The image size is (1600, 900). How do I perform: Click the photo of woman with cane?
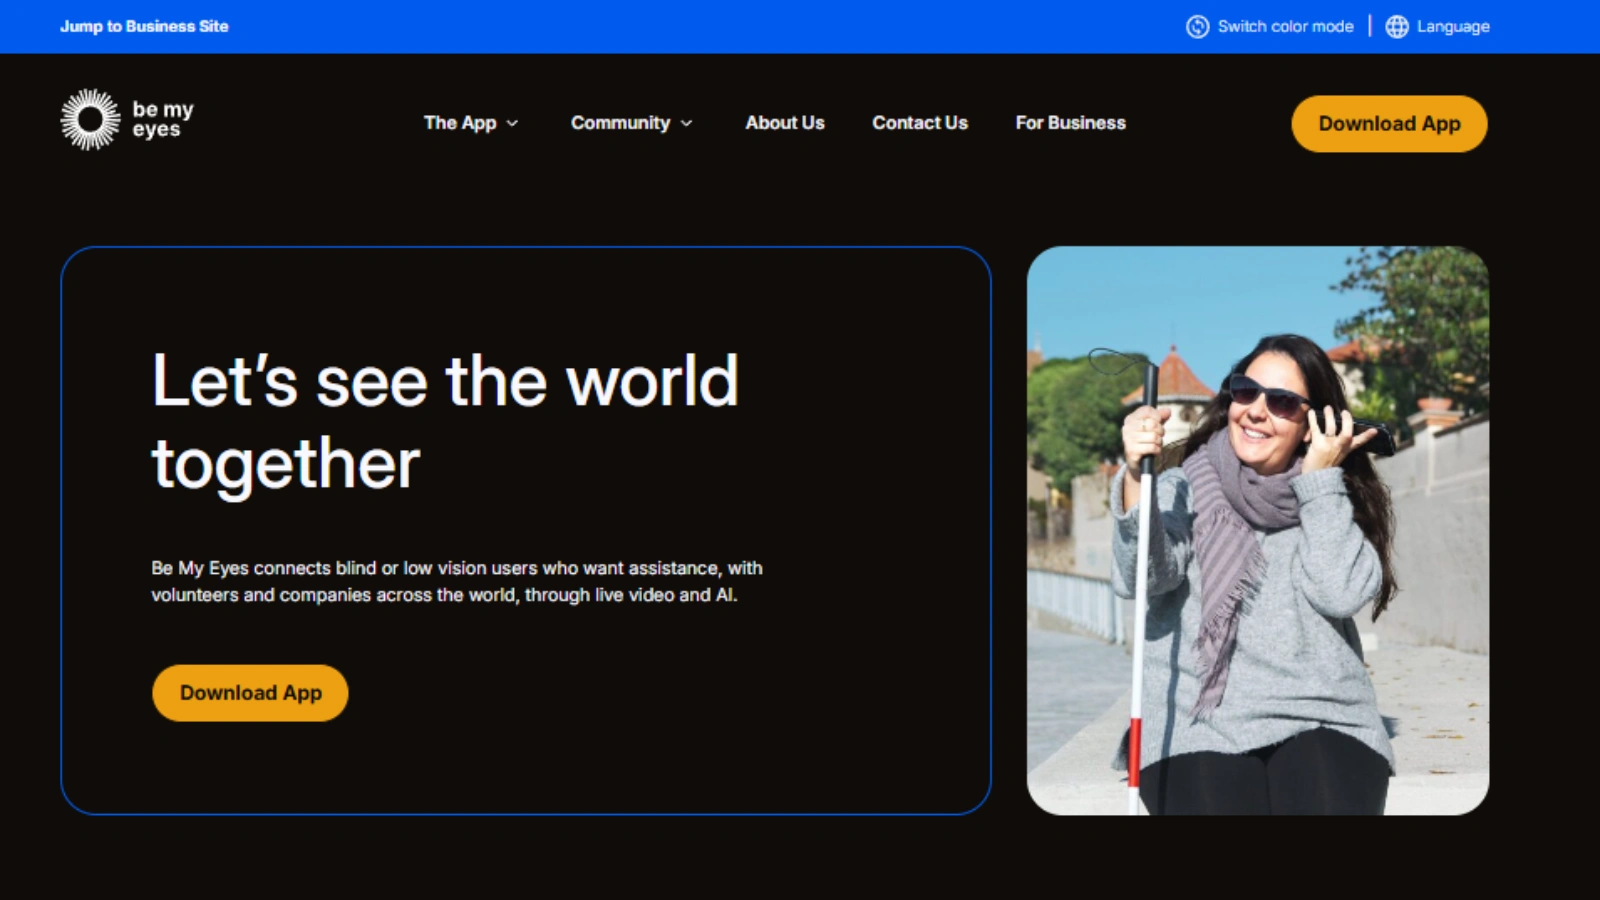(1257, 530)
